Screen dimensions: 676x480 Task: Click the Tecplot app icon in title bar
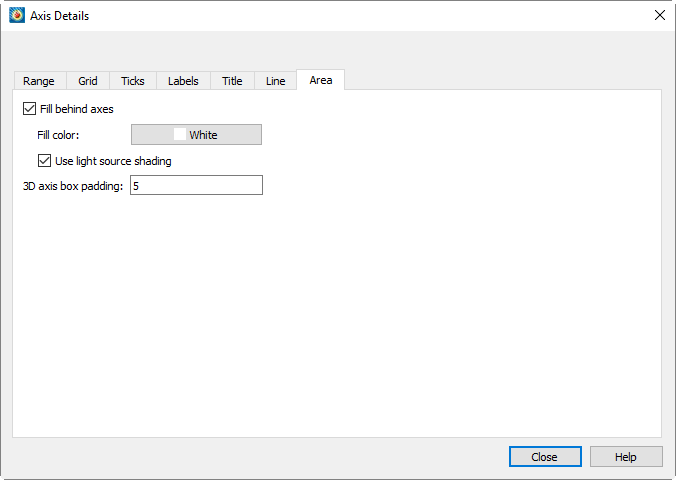[x=17, y=15]
